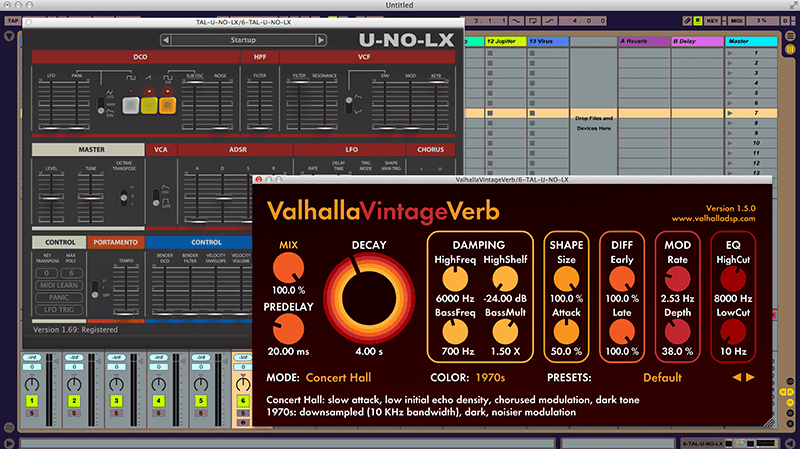Viewport: 800px width, 449px height.
Task: Click the DCO noise slider
Action: click(220, 105)
